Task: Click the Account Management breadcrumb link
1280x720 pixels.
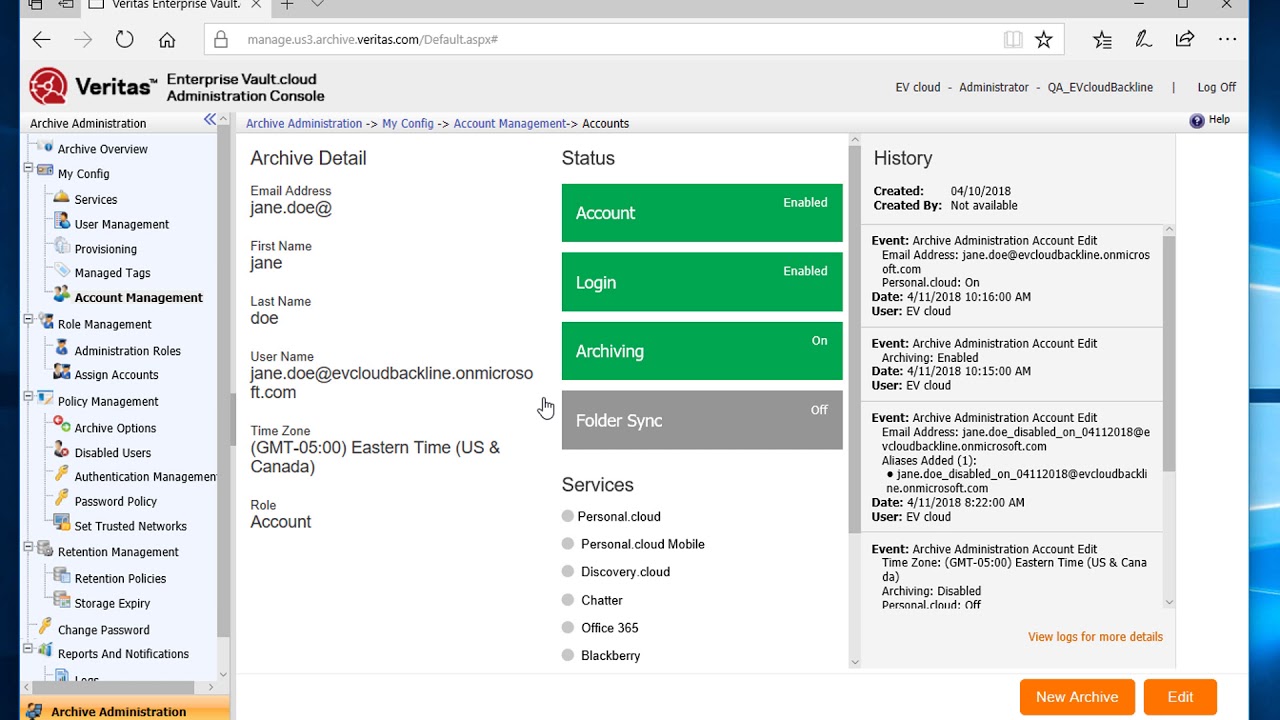Action: tap(510, 123)
